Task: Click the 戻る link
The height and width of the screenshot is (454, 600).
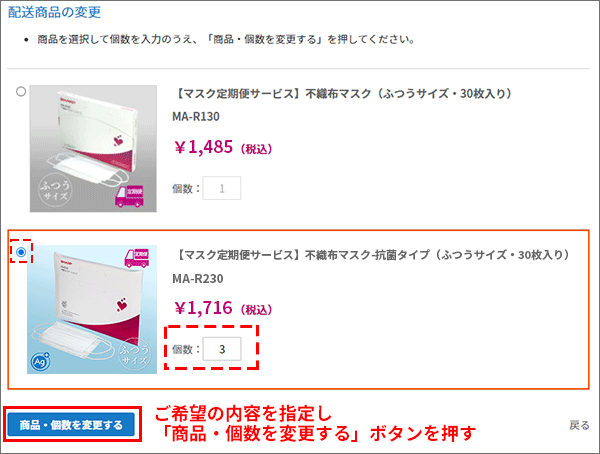Action: tap(579, 425)
